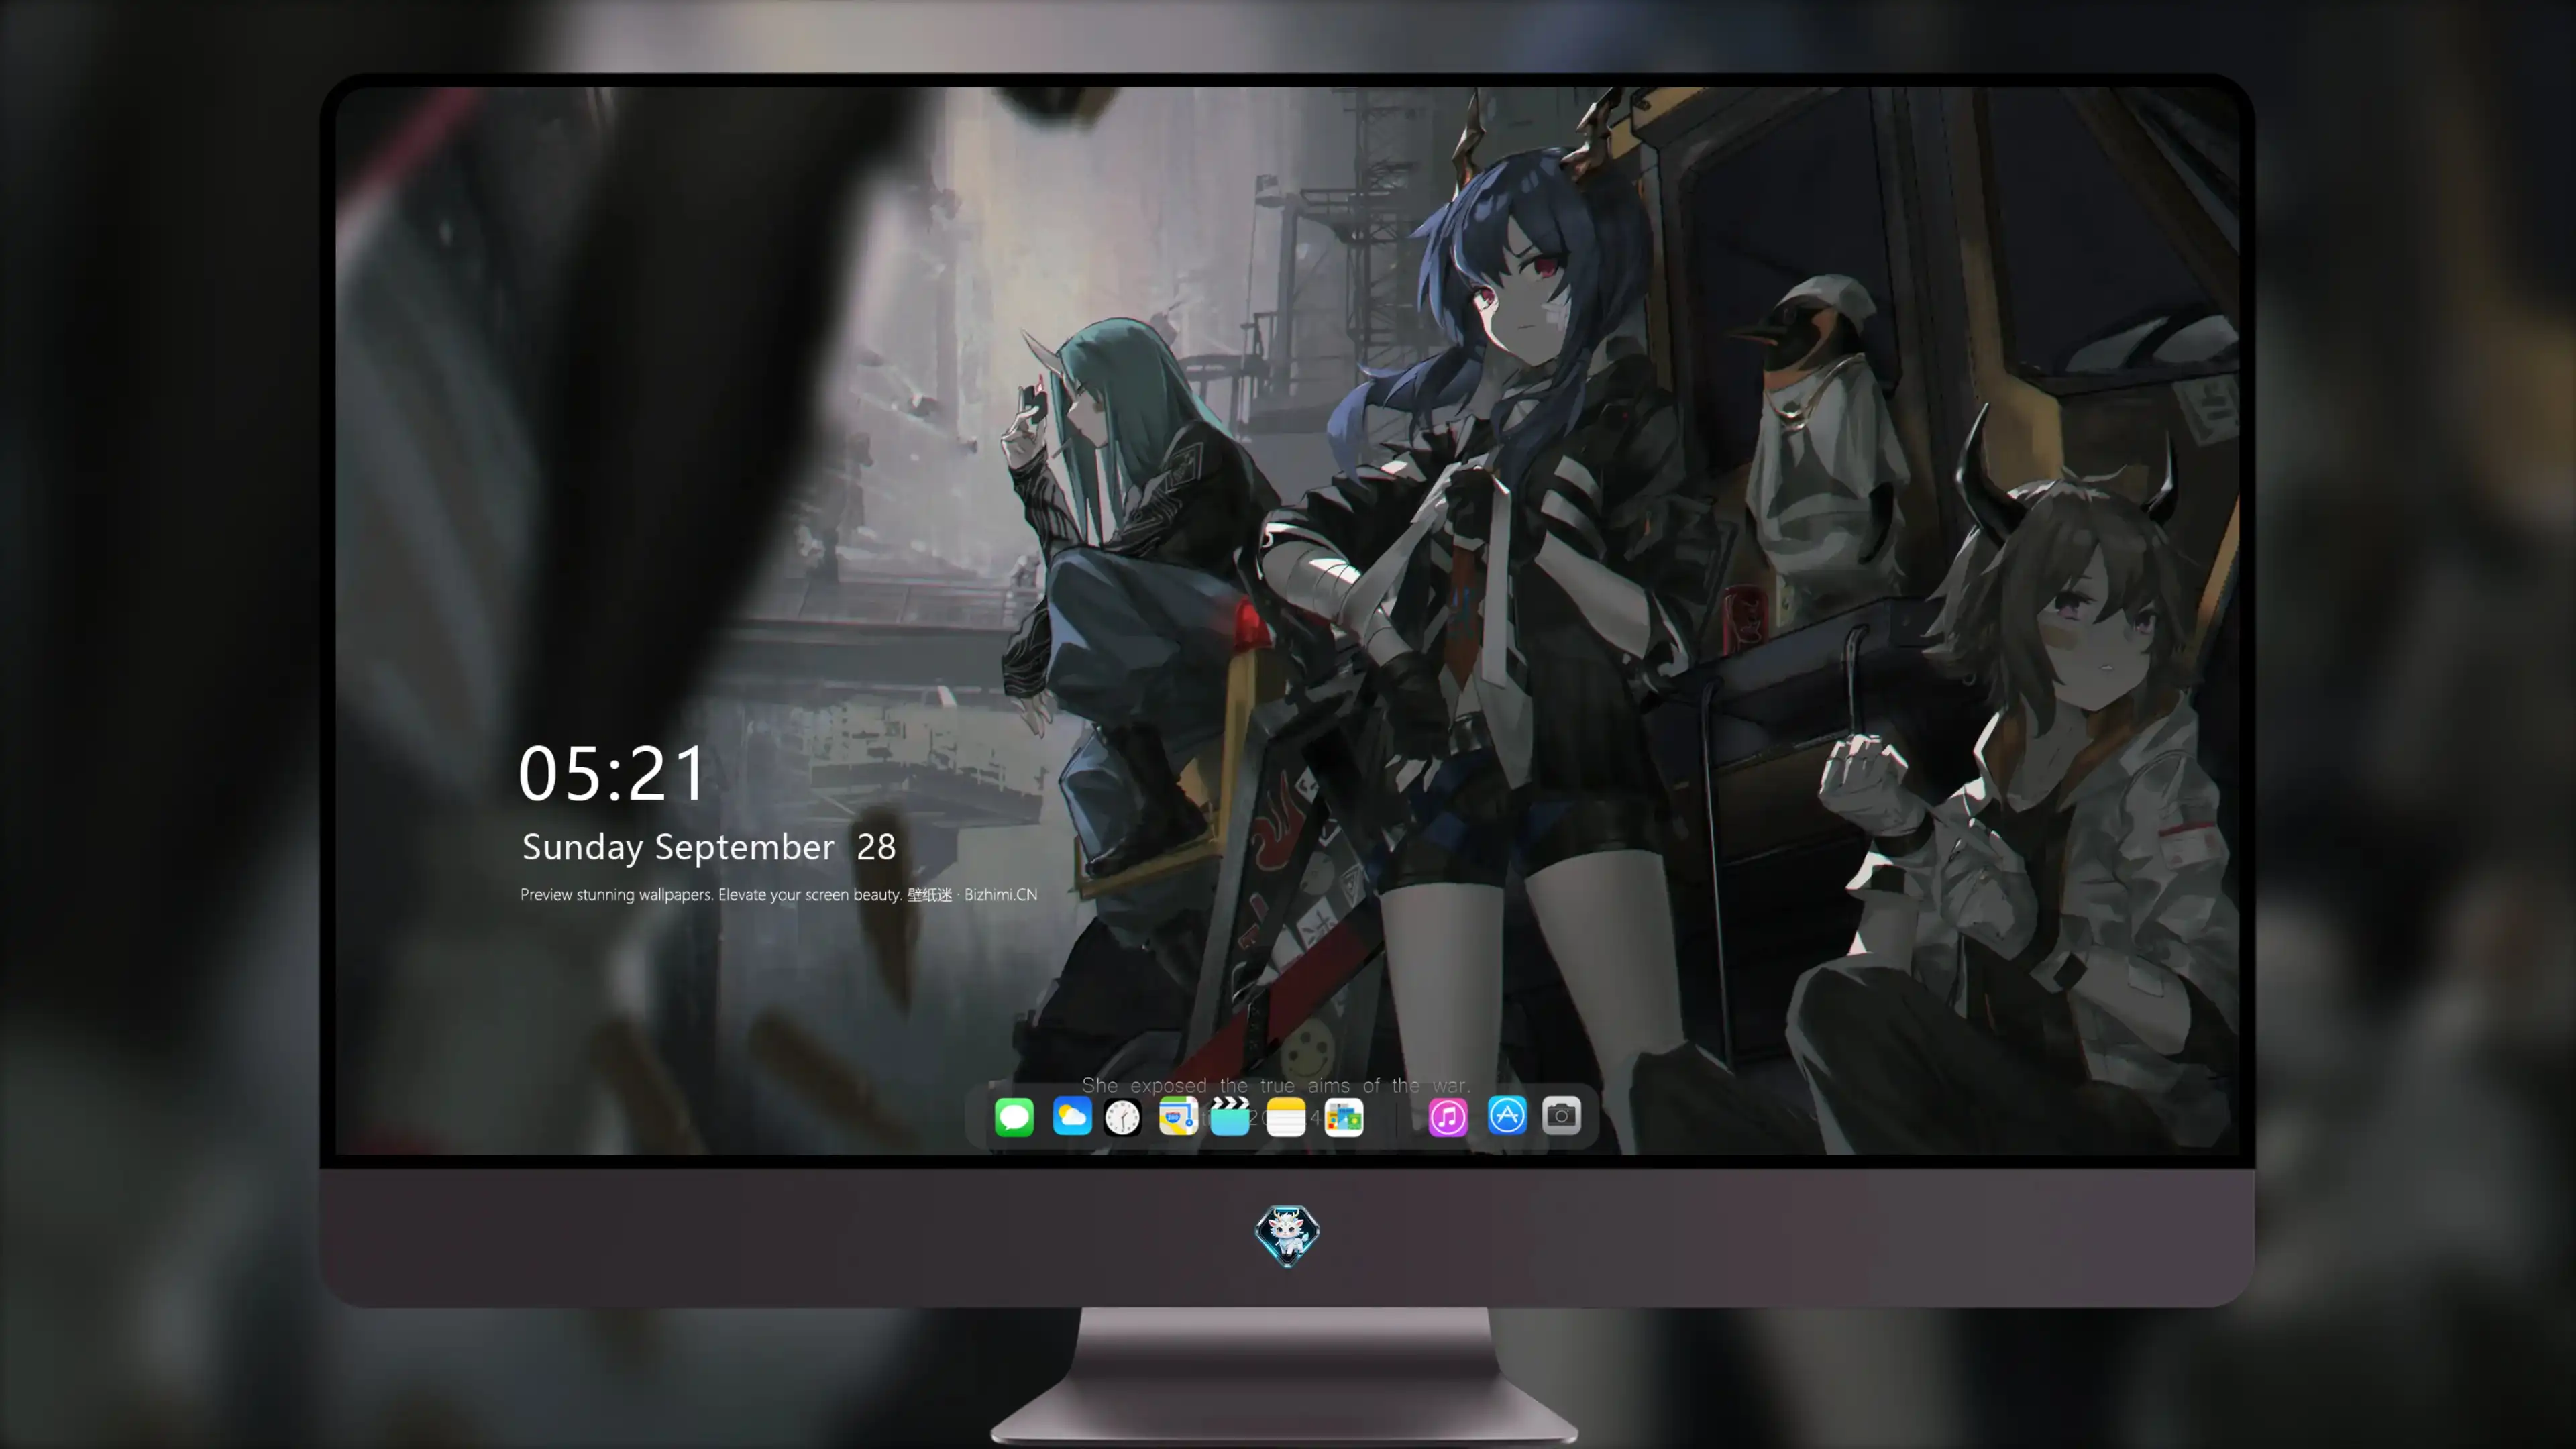
Task: Open the Clock app in dock
Action: 1122,1117
